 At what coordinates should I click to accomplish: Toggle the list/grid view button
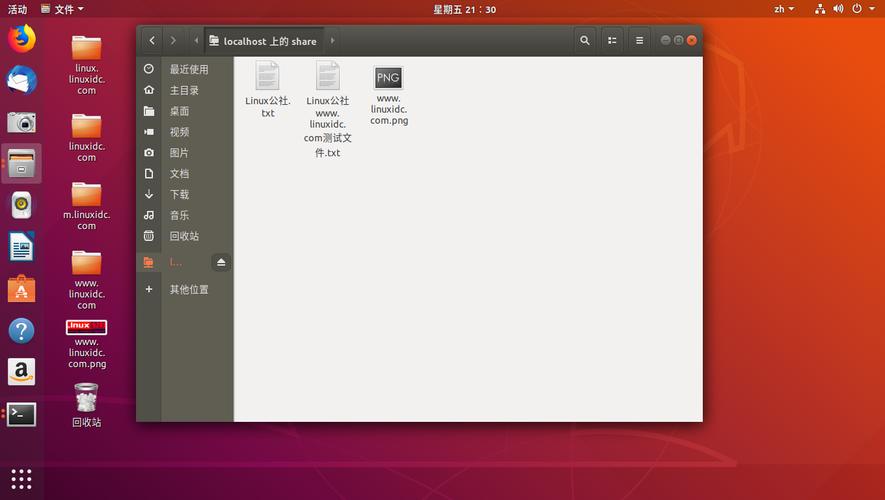coord(612,41)
